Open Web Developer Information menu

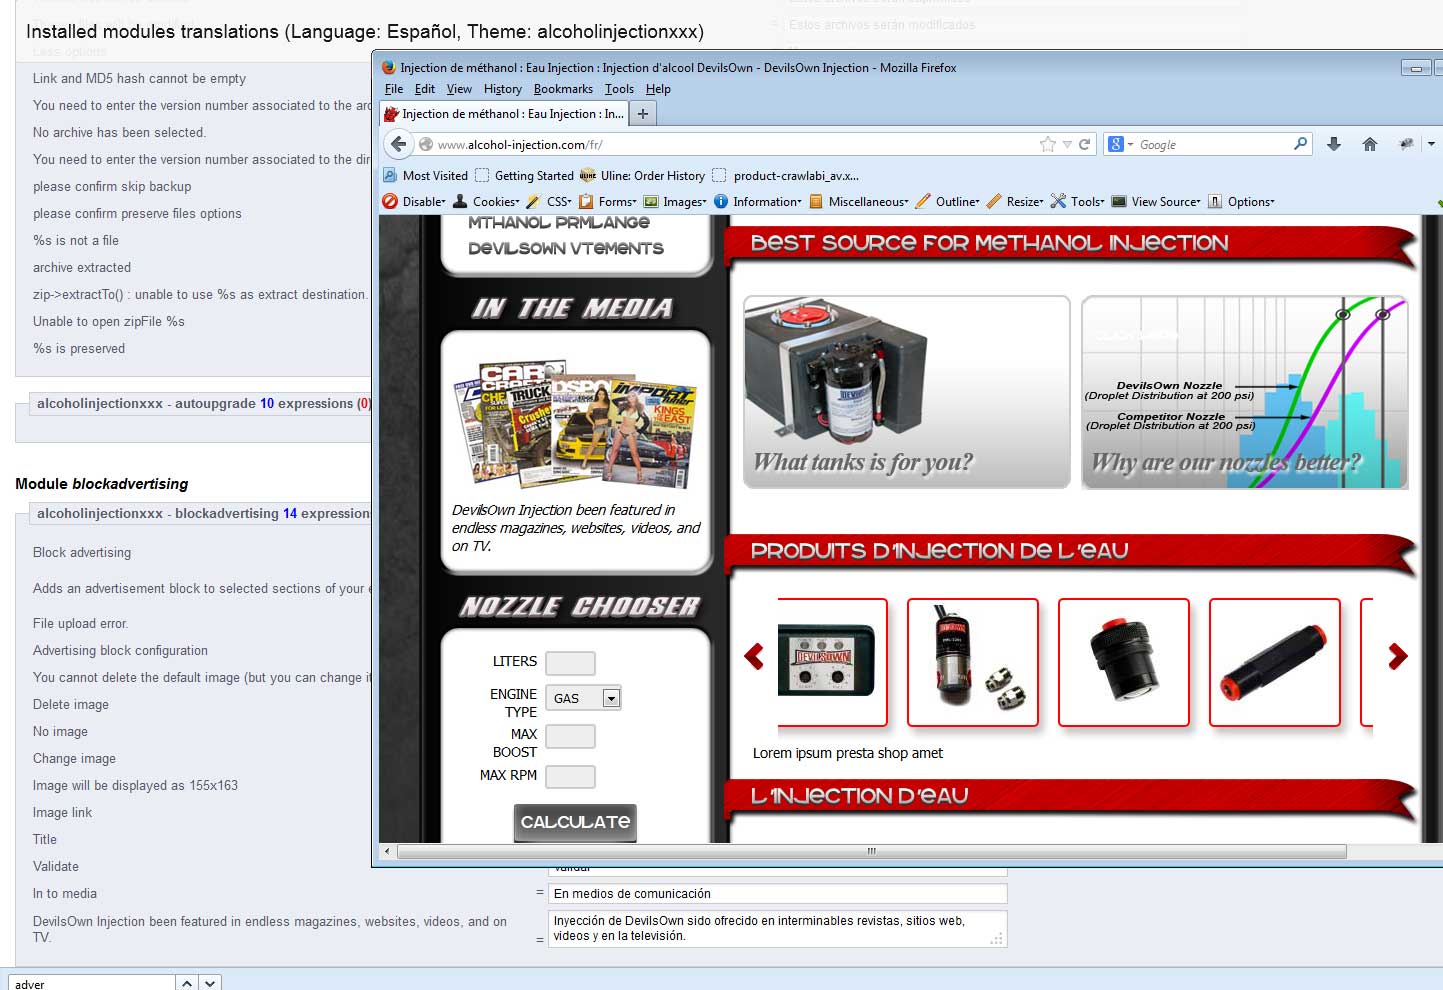pyautogui.click(x=758, y=201)
